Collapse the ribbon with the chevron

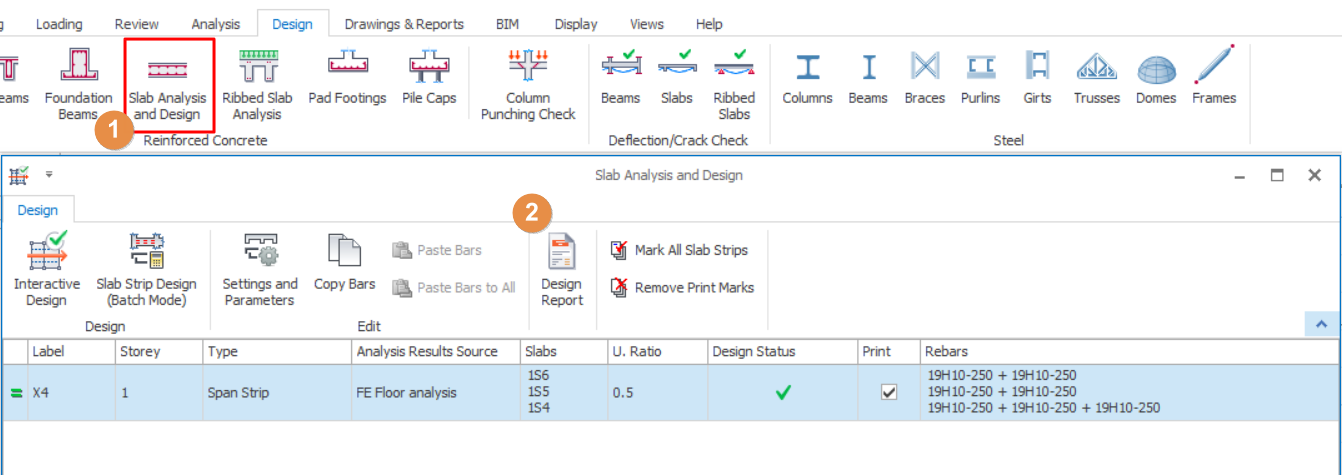click(x=1321, y=324)
